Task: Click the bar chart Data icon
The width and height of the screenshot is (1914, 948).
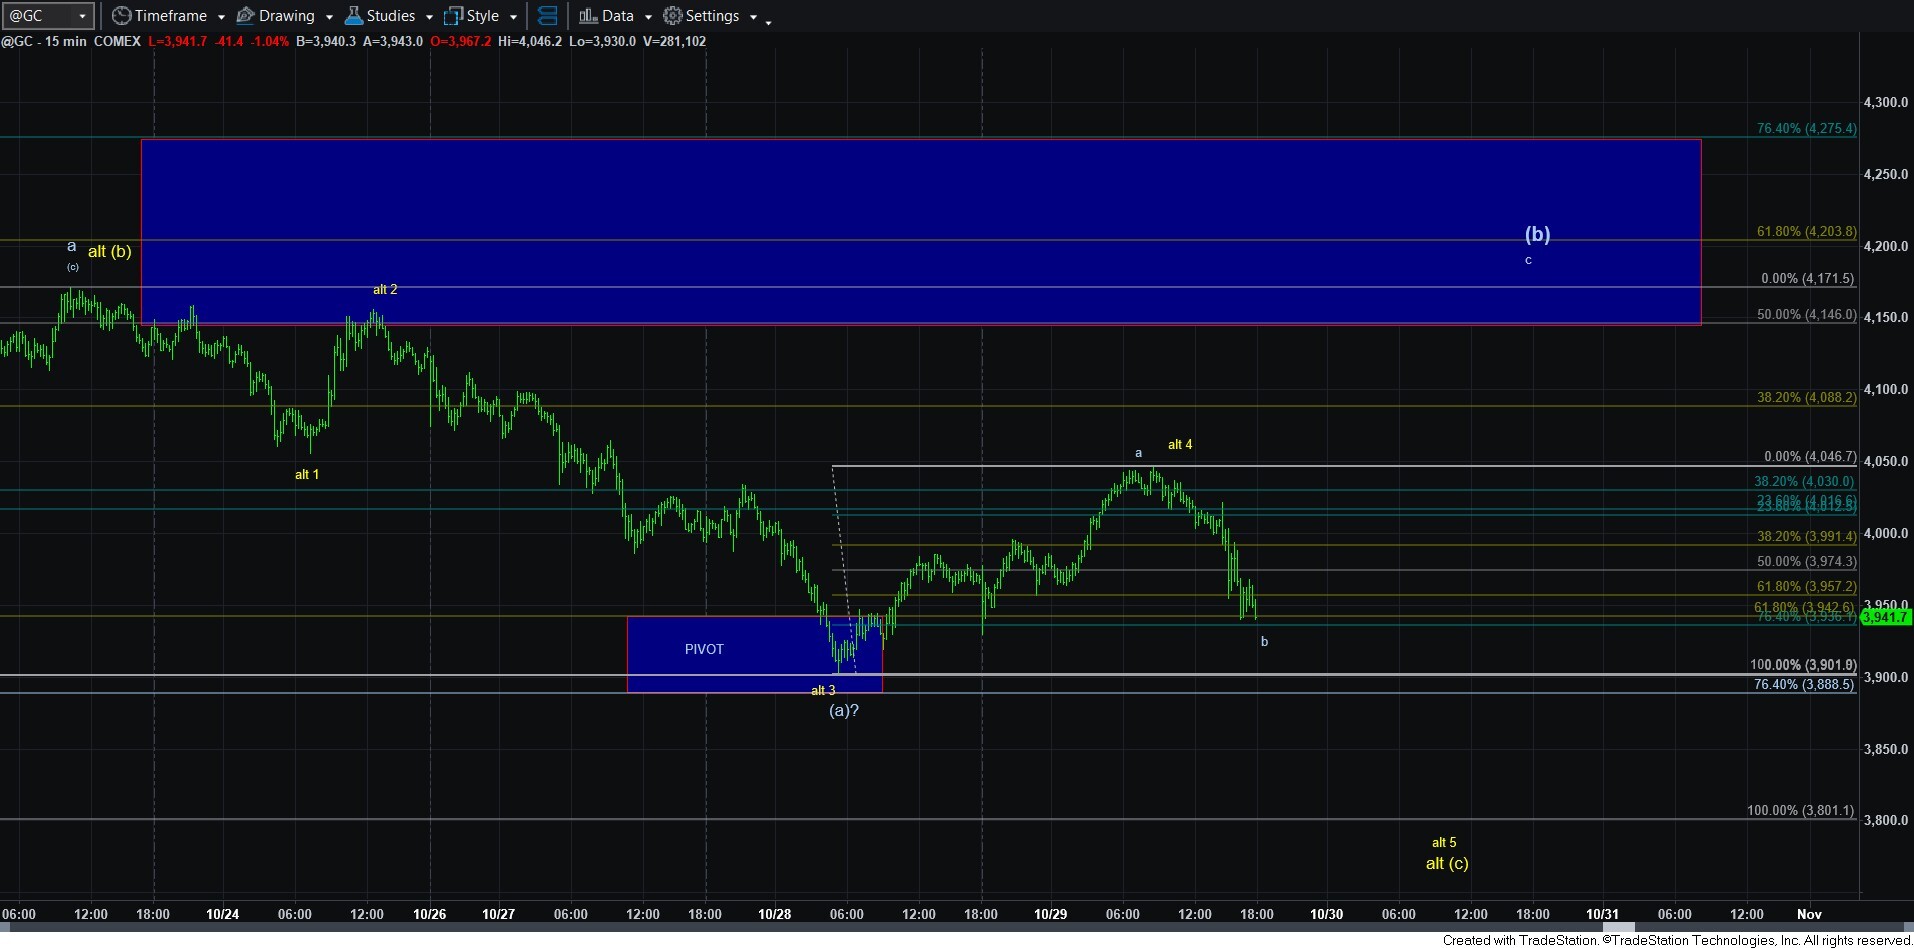Action: coord(588,16)
